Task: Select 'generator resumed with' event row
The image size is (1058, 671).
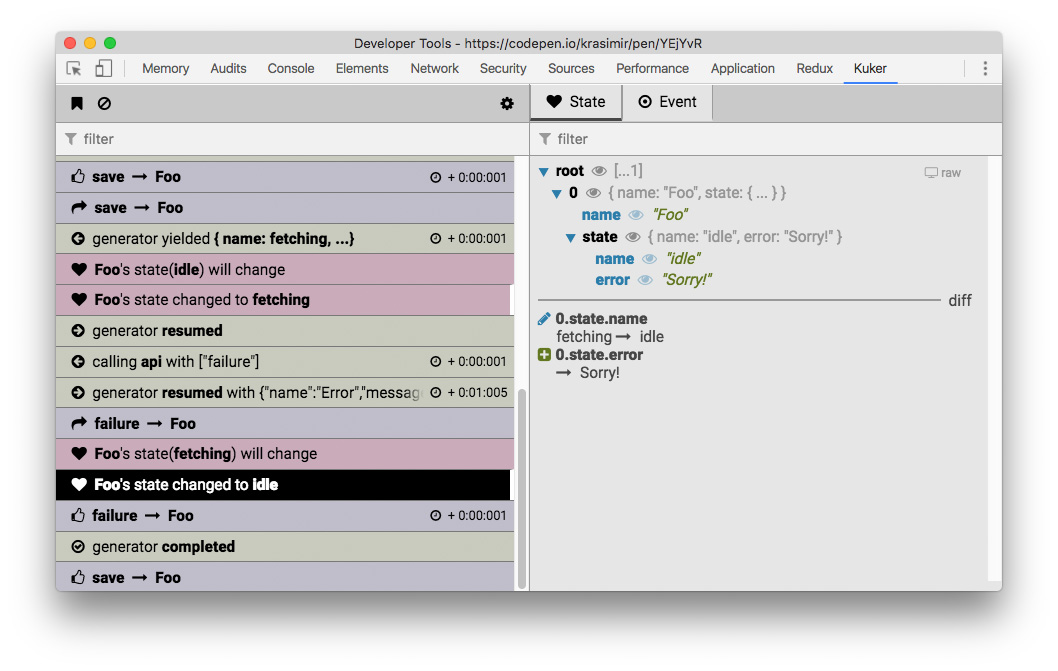Action: click(x=285, y=392)
